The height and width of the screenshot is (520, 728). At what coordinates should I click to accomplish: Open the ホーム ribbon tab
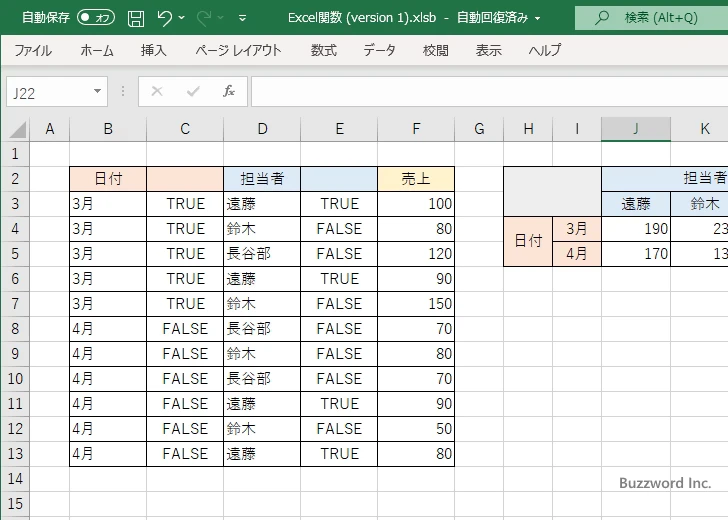(x=97, y=50)
